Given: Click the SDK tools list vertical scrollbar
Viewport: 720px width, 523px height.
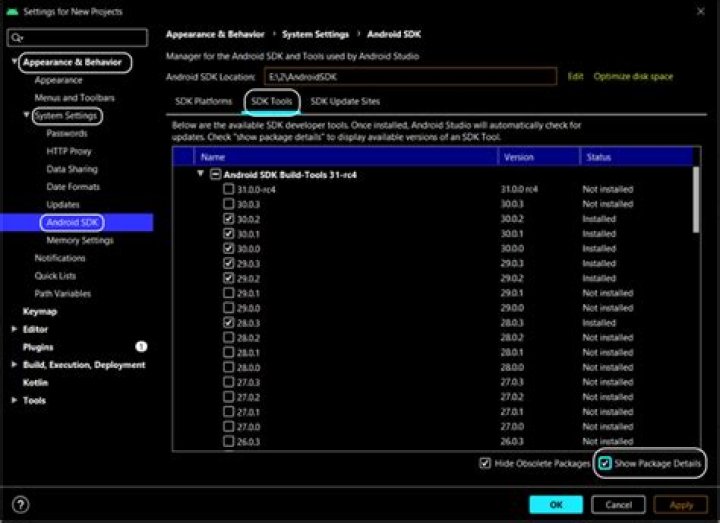Looking at the screenshot, I should click(696, 199).
